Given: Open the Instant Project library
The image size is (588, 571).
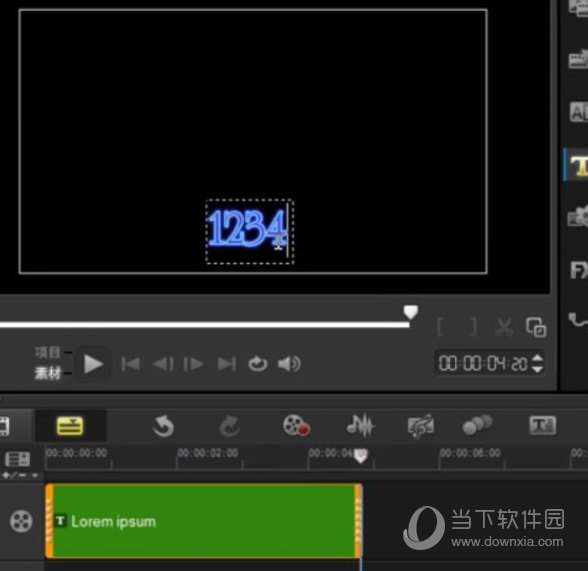Looking at the screenshot, I should click(x=579, y=60).
